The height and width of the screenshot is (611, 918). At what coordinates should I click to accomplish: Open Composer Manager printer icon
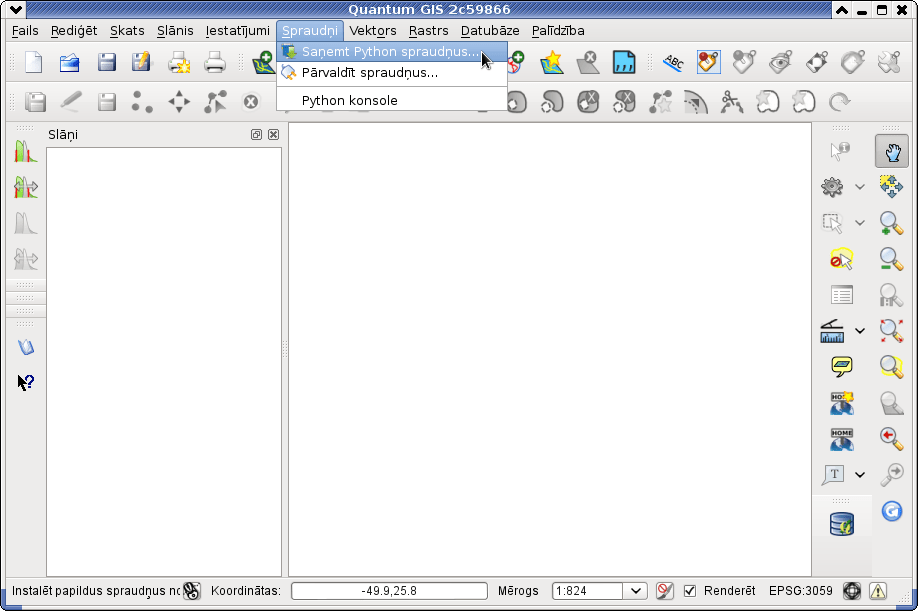[x=215, y=62]
